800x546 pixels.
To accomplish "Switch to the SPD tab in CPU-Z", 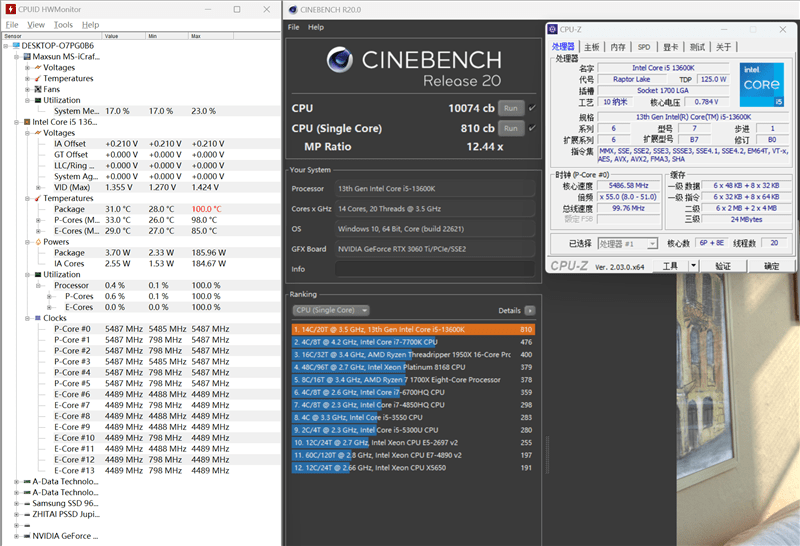I will pyautogui.click(x=644, y=47).
